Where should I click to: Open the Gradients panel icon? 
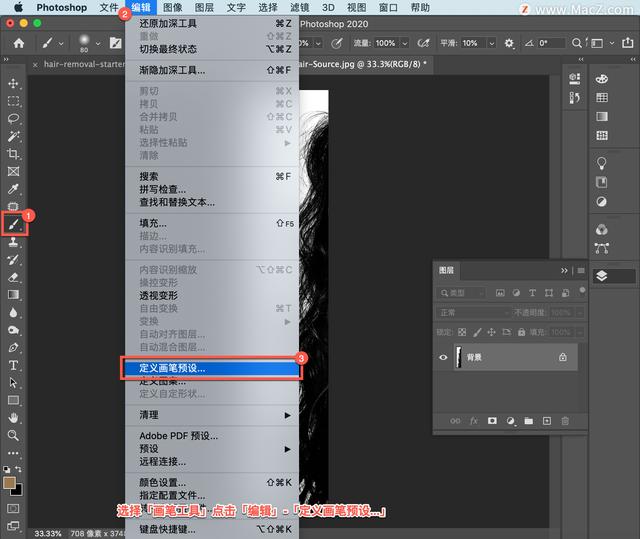(602, 117)
